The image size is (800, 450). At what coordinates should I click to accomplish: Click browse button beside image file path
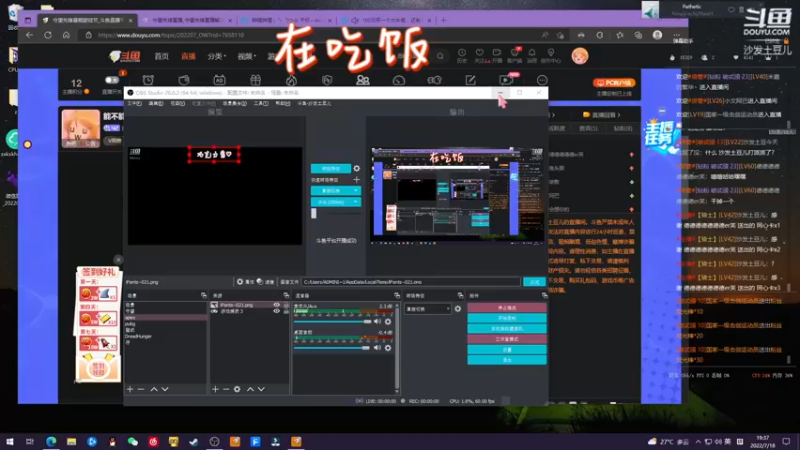pos(534,282)
